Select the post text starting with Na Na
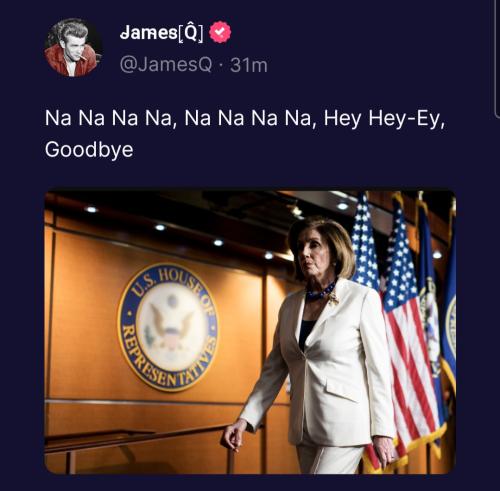This screenshot has width=500, height=491. (245, 134)
